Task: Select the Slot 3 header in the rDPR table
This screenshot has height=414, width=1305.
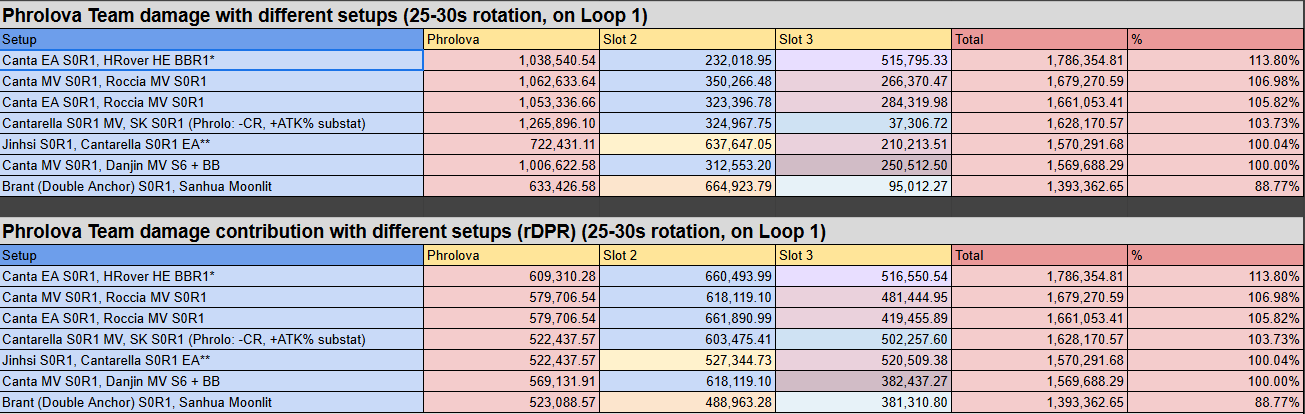Action: pyautogui.click(x=864, y=256)
